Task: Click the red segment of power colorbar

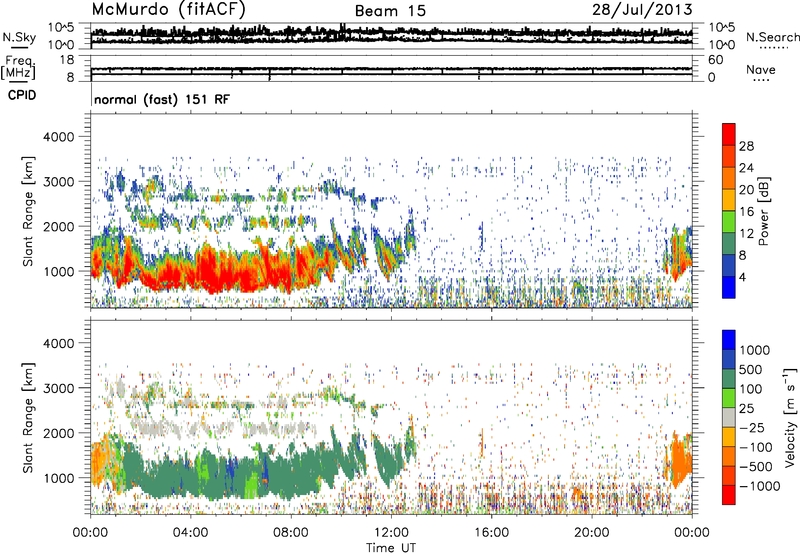Action: point(729,135)
